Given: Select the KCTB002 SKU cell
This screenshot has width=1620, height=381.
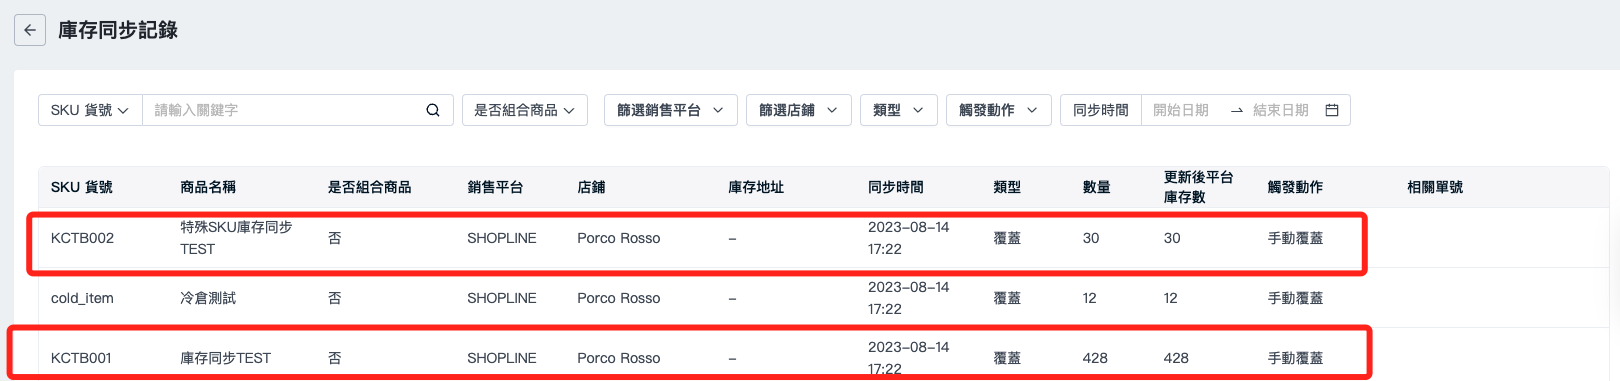Looking at the screenshot, I should [82, 238].
